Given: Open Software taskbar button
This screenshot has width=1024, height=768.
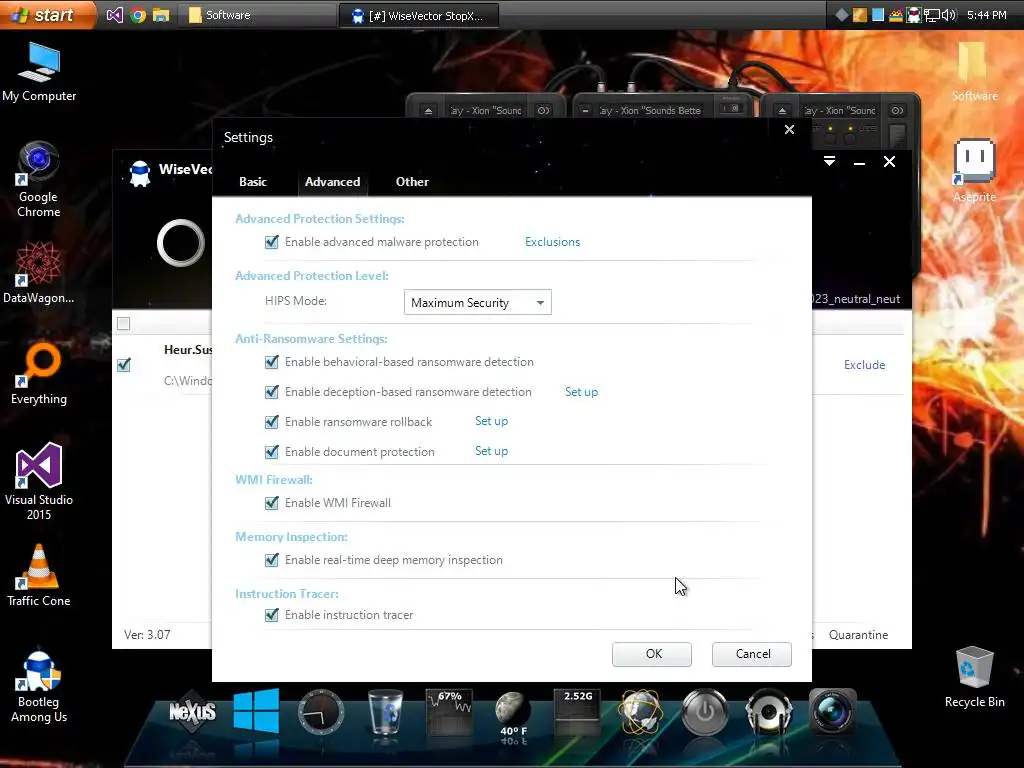Looking at the screenshot, I should point(257,15).
